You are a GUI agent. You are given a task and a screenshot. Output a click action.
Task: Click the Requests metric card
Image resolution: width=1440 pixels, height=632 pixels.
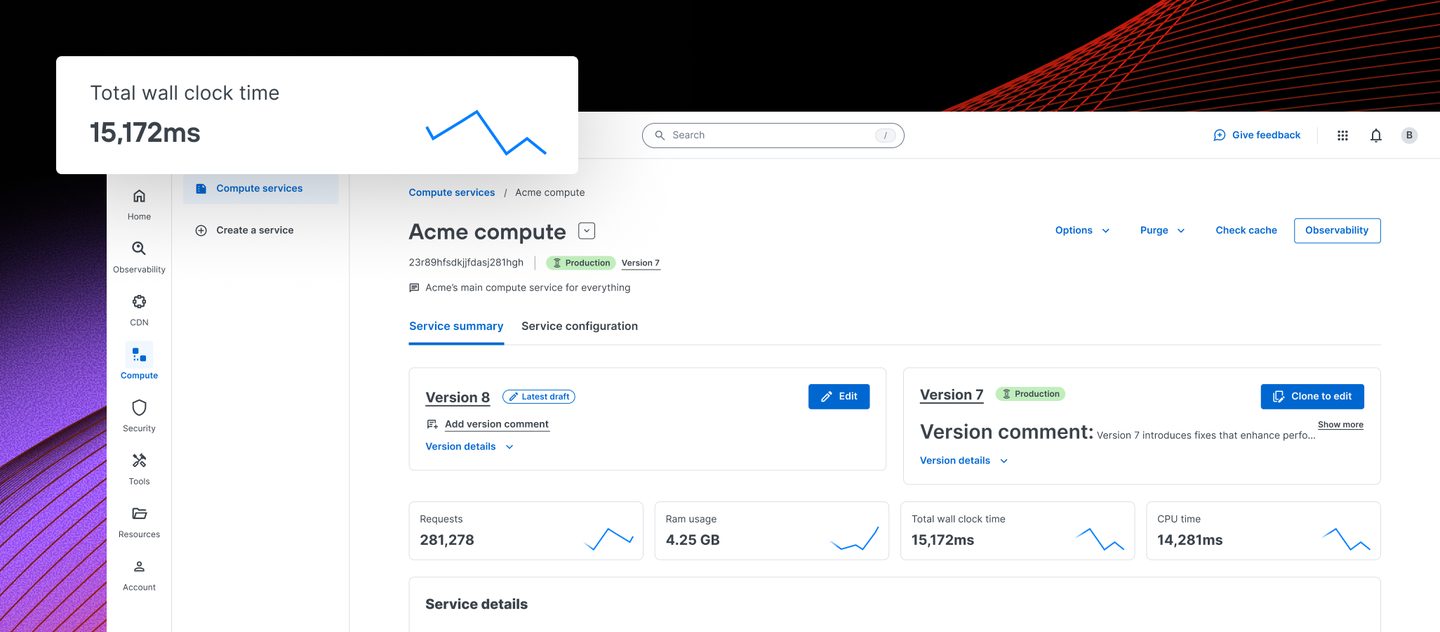(x=526, y=530)
